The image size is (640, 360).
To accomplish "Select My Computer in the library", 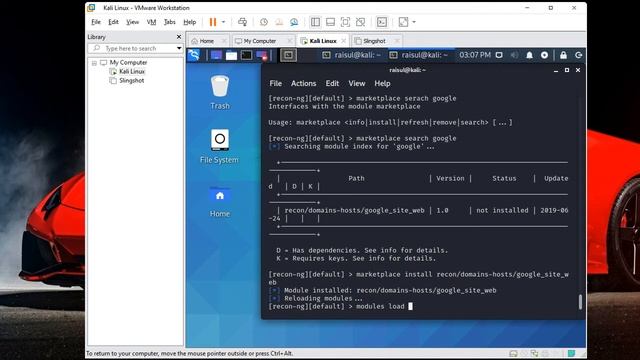I will (x=128, y=62).
